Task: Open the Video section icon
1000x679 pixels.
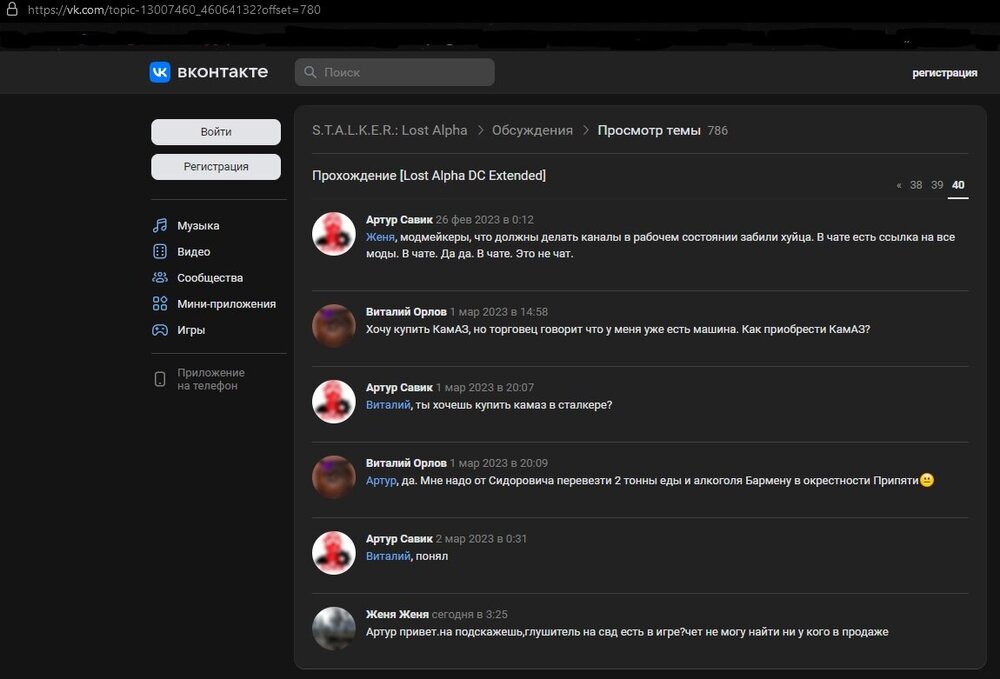Action: pyautogui.click(x=160, y=252)
